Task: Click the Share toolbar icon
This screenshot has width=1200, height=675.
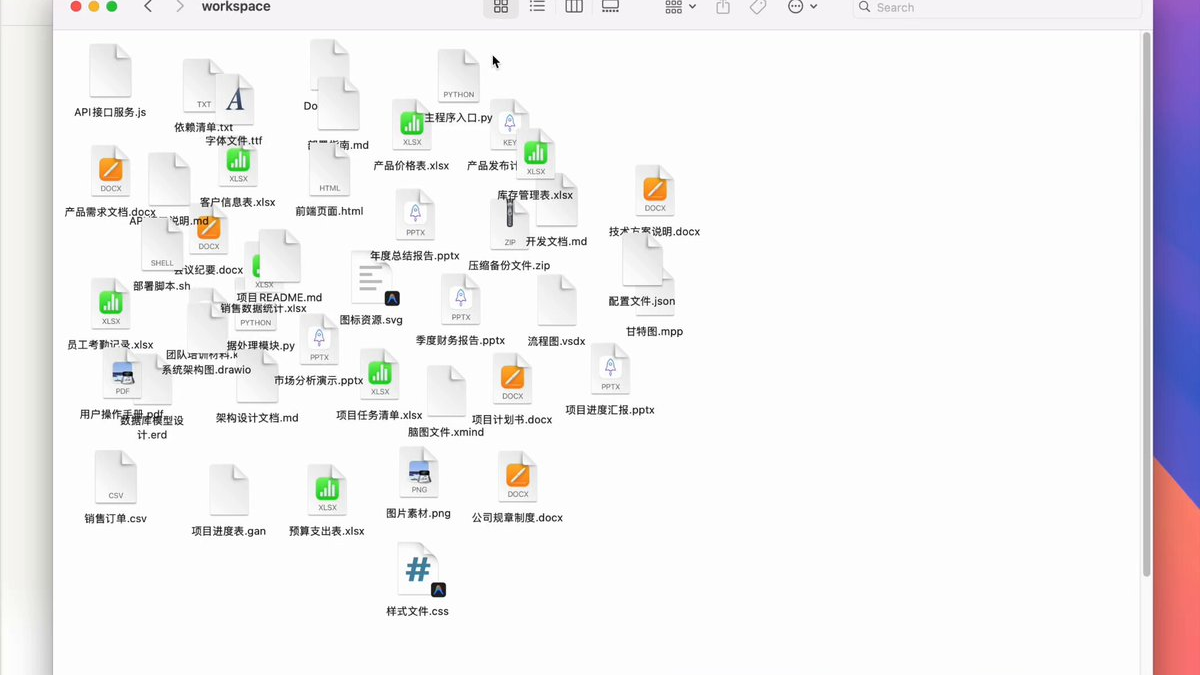Action: pyautogui.click(x=723, y=7)
